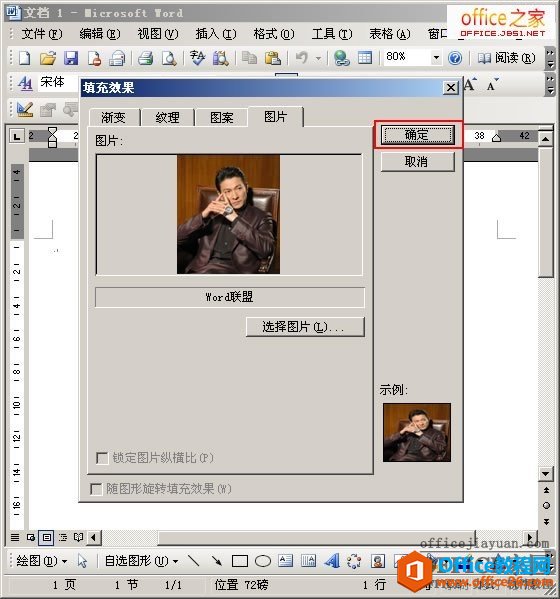Click the ruler tab-type selector L box

point(16,136)
